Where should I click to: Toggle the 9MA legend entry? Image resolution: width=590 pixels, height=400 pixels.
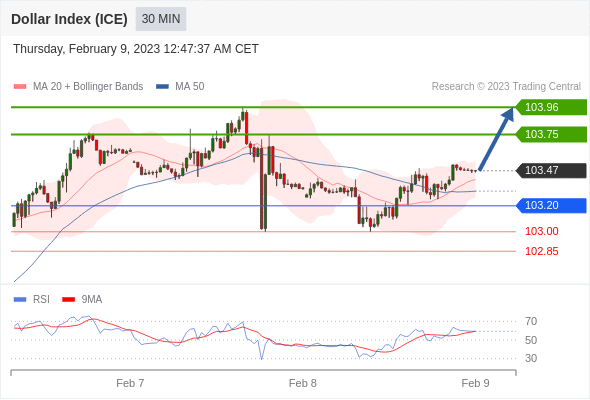[82, 300]
